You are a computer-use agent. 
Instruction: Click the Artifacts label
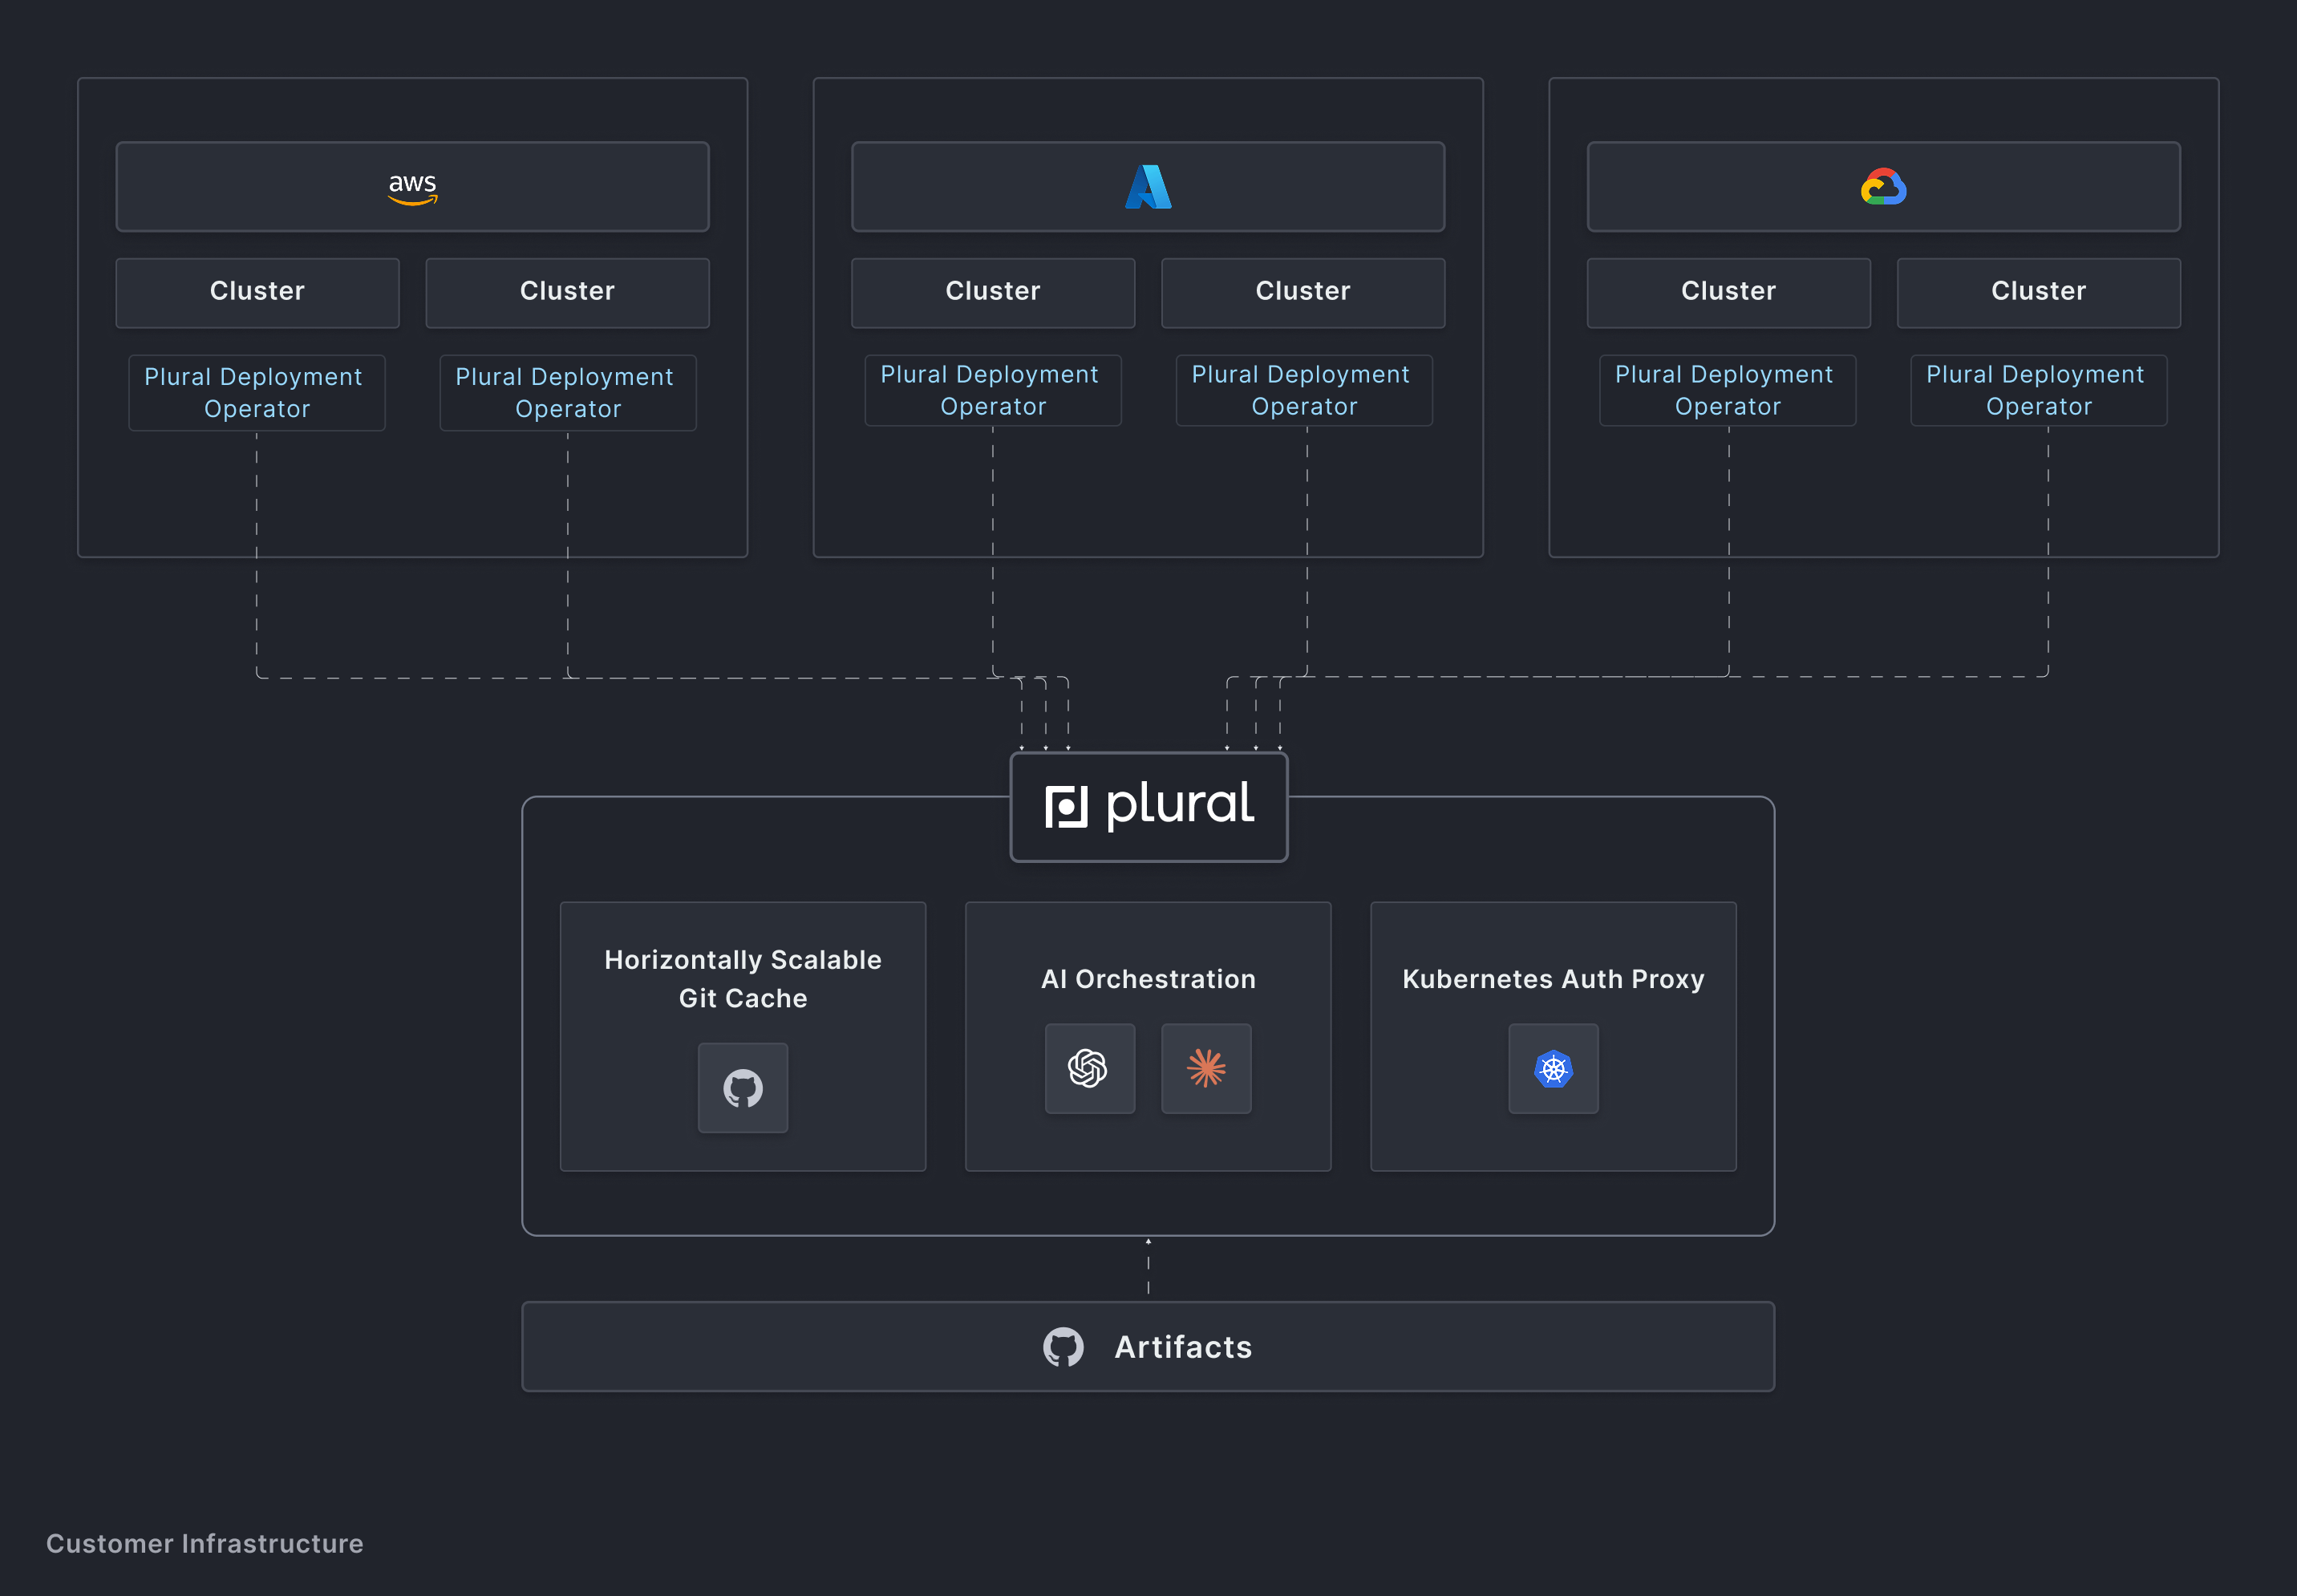click(1183, 1347)
